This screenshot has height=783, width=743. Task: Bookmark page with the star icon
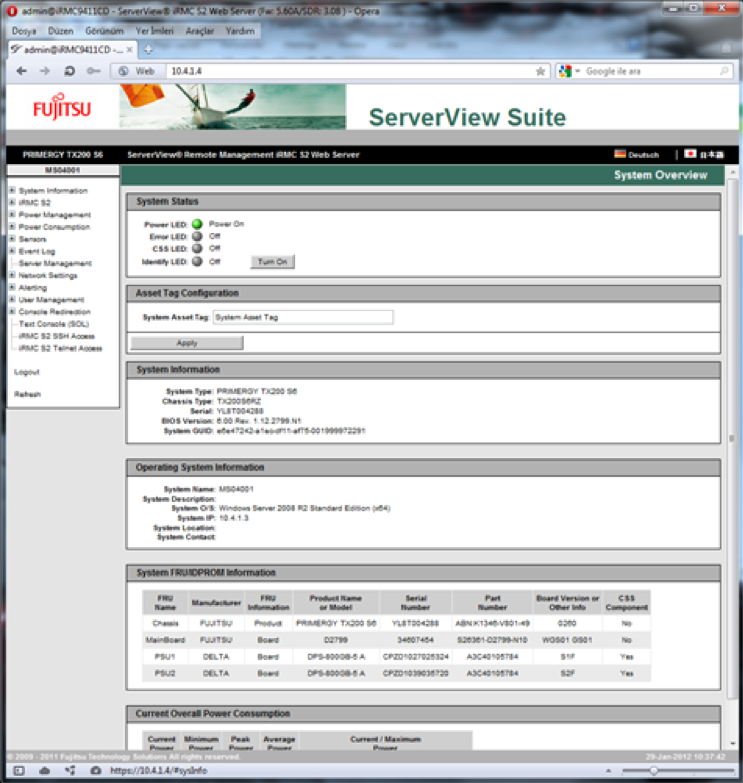click(540, 71)
